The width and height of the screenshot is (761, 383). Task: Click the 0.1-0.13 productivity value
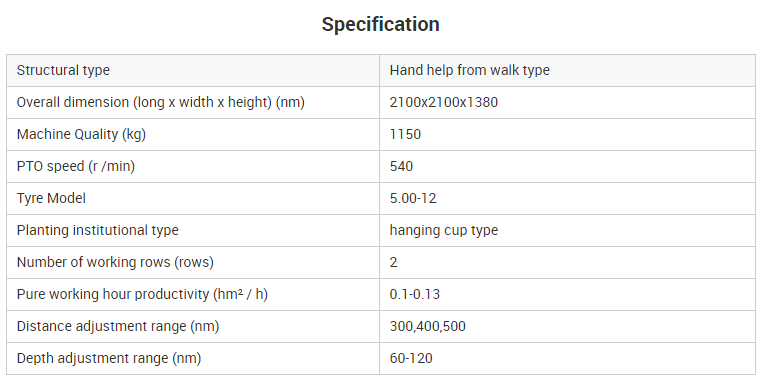coord(414,294)
